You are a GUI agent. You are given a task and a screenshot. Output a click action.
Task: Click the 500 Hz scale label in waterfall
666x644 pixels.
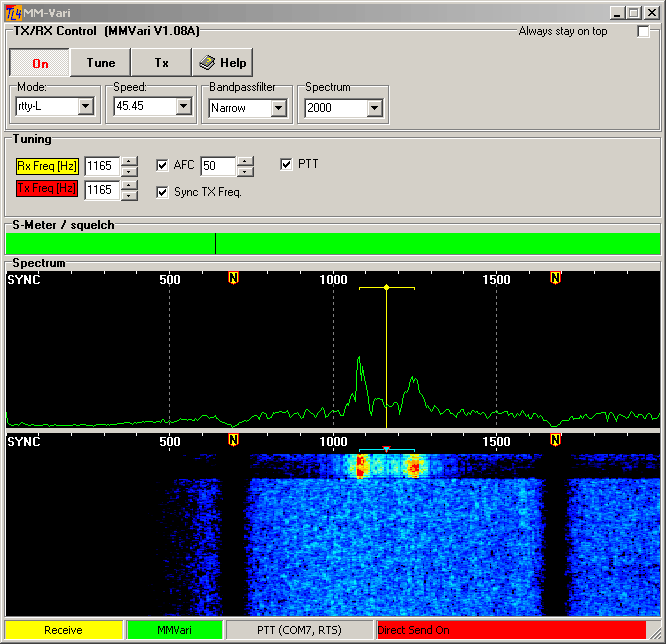point(170,441)
